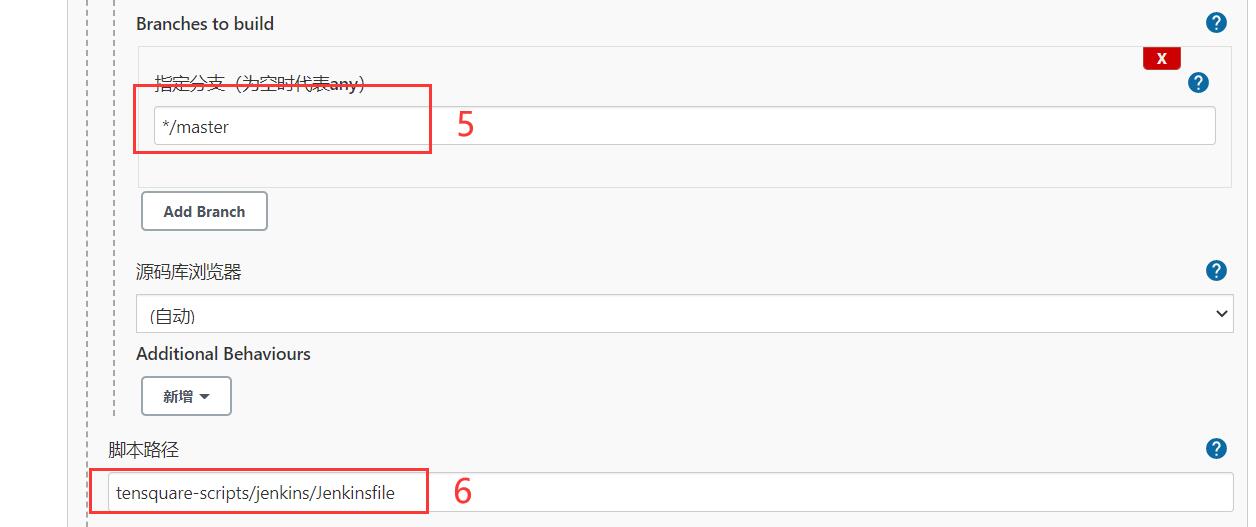
Task: Click the Add Branch button
Action: coord(204,211)
